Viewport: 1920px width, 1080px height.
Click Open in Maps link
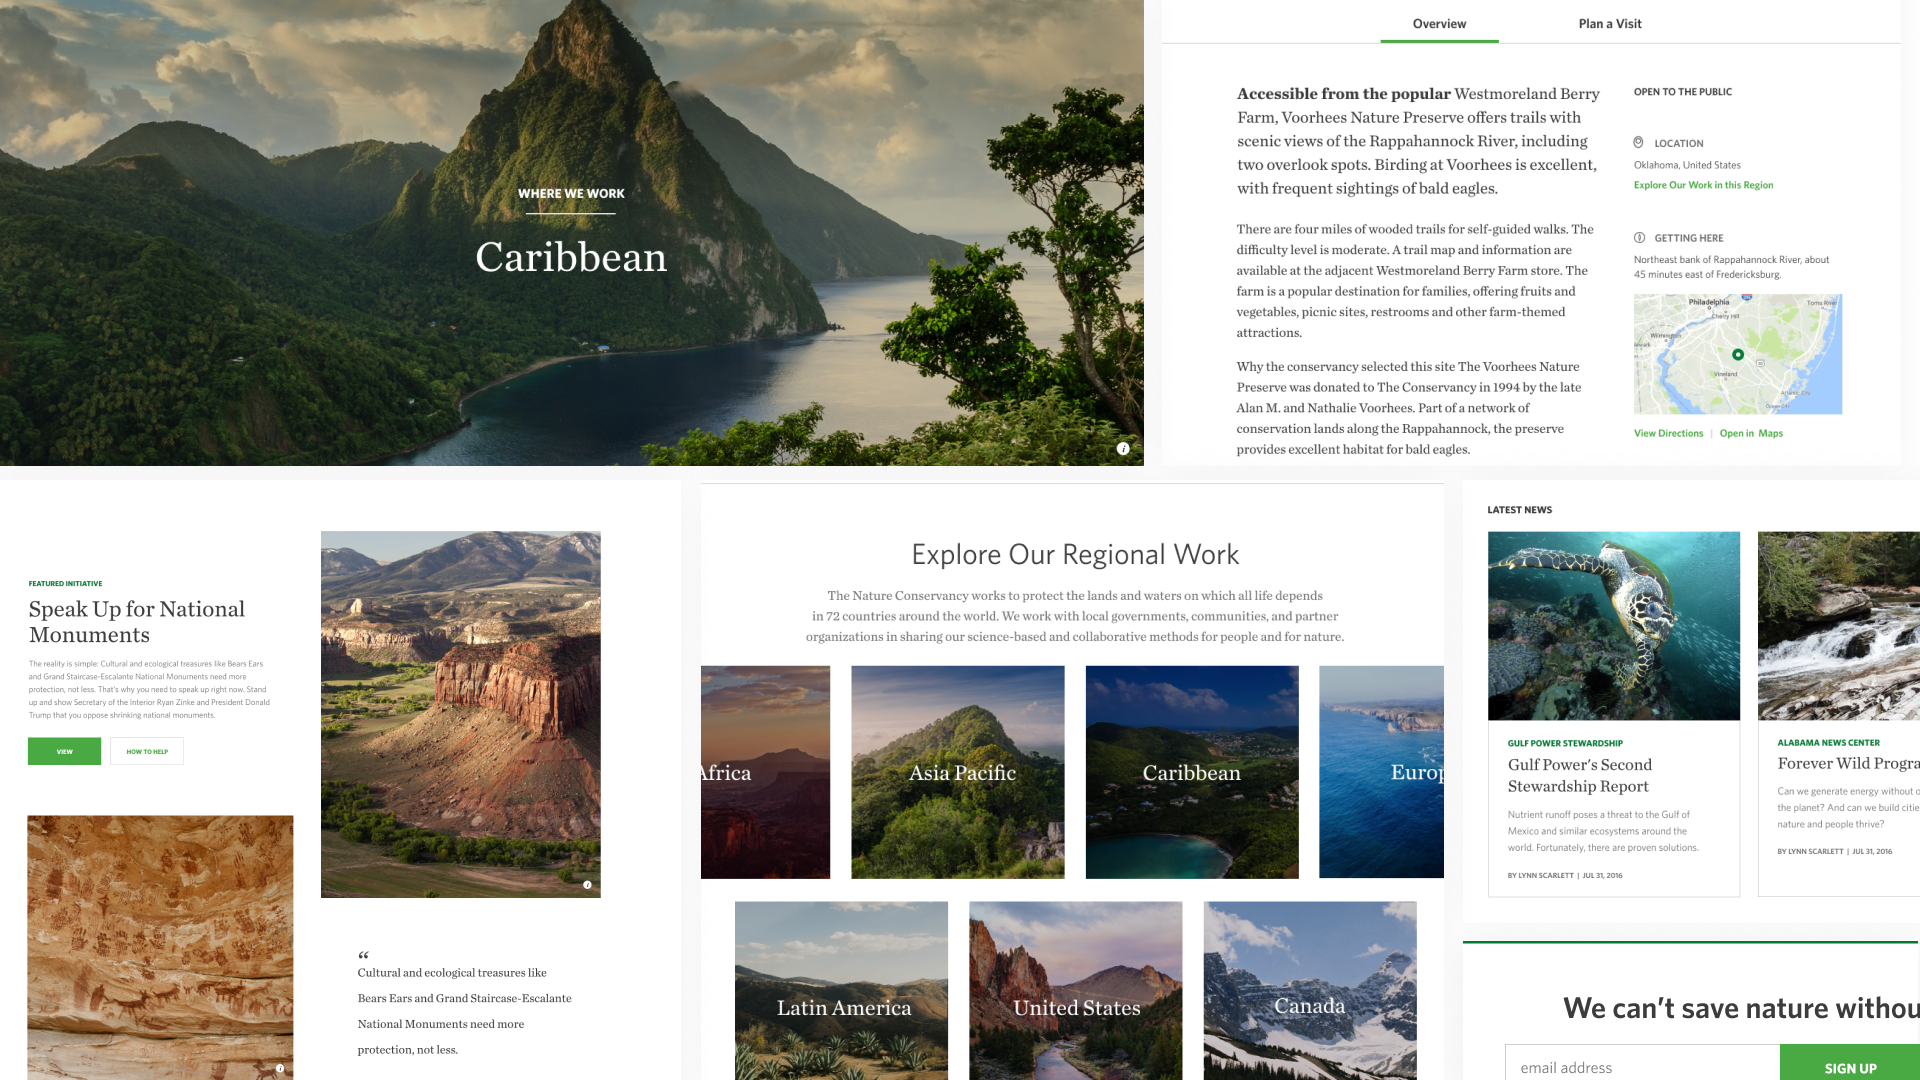[x=1751, y=433]
